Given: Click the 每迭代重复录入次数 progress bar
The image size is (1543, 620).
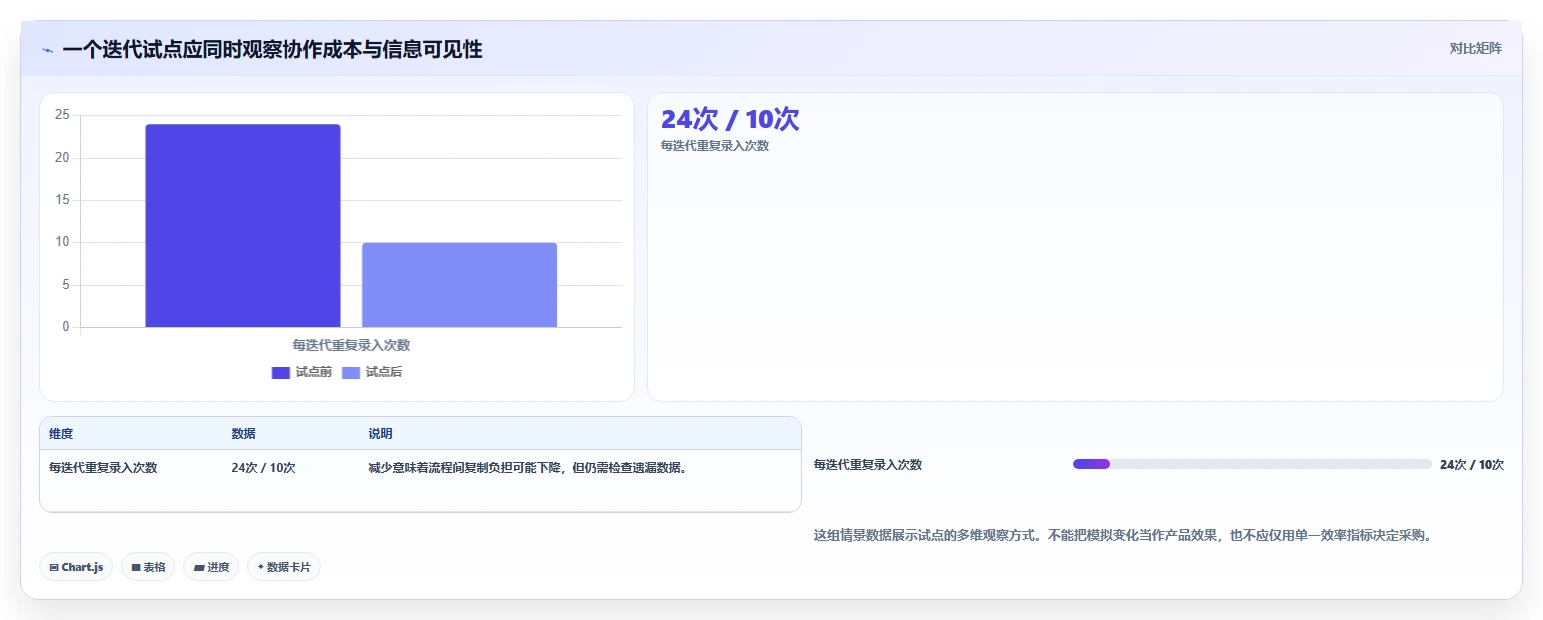Looking at the screenshot, I should [1252, 464].
